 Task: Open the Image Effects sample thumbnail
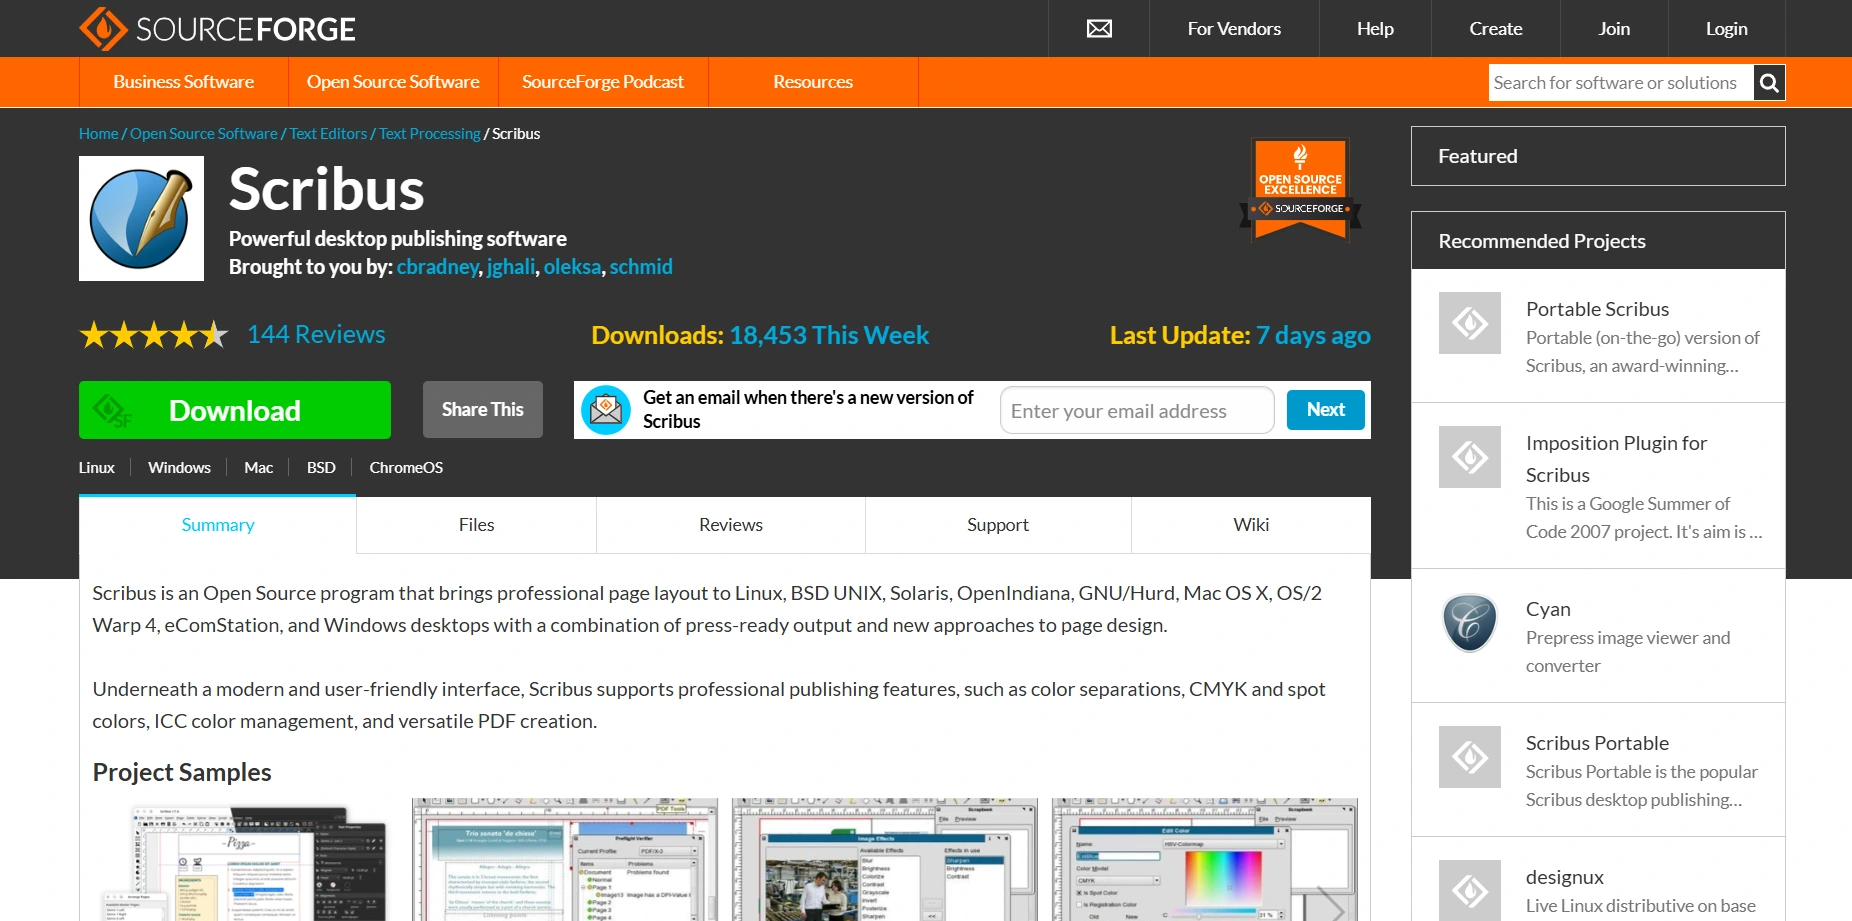tap(885, 860)
